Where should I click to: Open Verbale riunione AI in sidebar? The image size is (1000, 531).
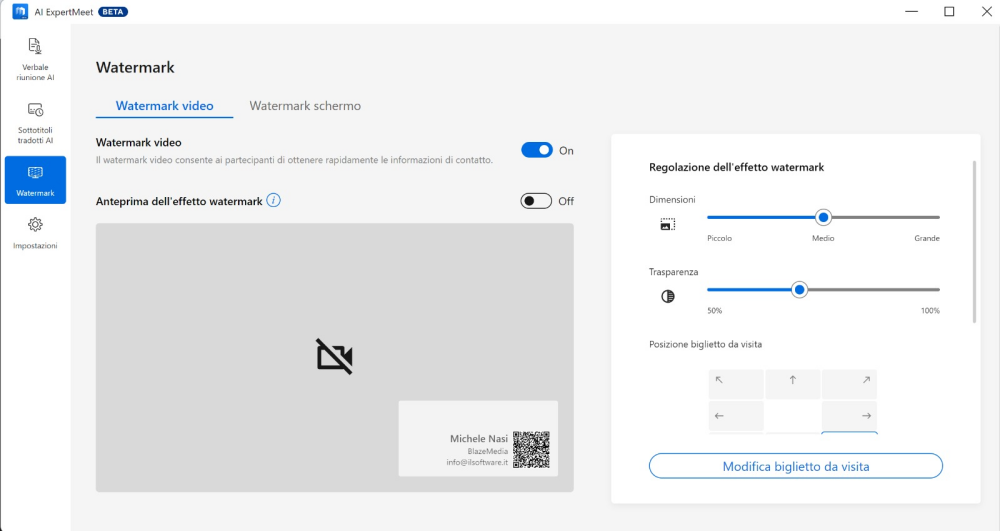coord(35,59)
